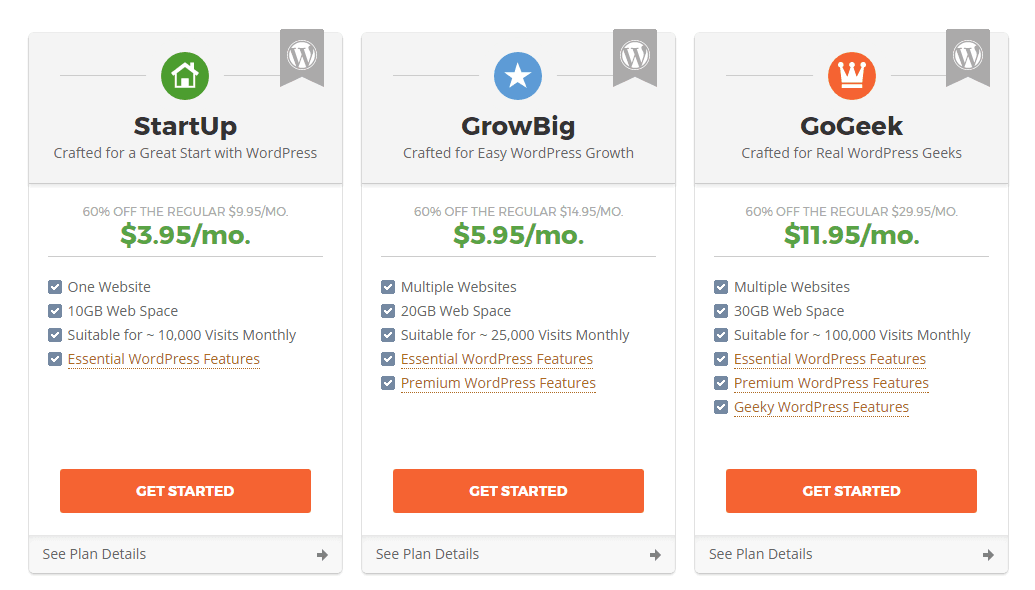Viewport: 1035px width, 590px height.
Task: Toggle the 20GB Web Space checkbox
Action: (x=388, y=311)
